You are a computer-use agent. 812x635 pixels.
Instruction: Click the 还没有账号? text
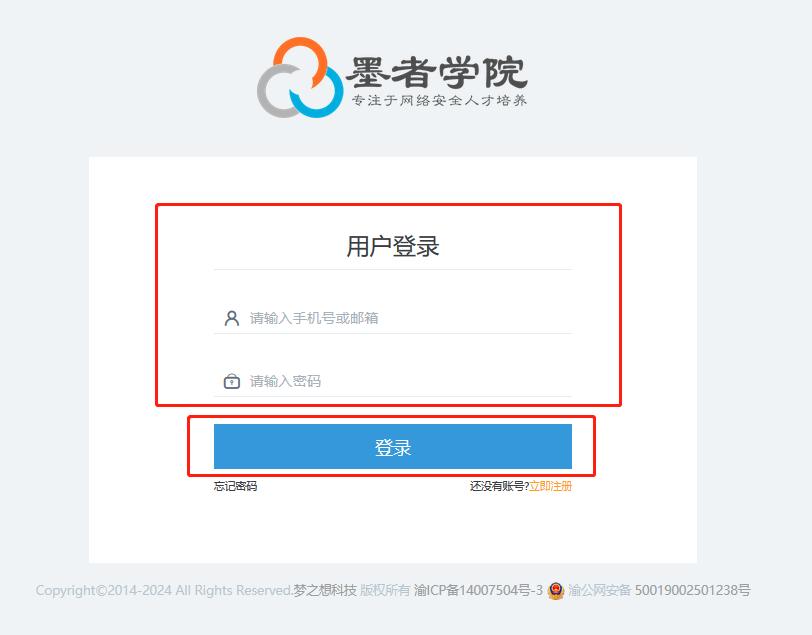[499, 486]
